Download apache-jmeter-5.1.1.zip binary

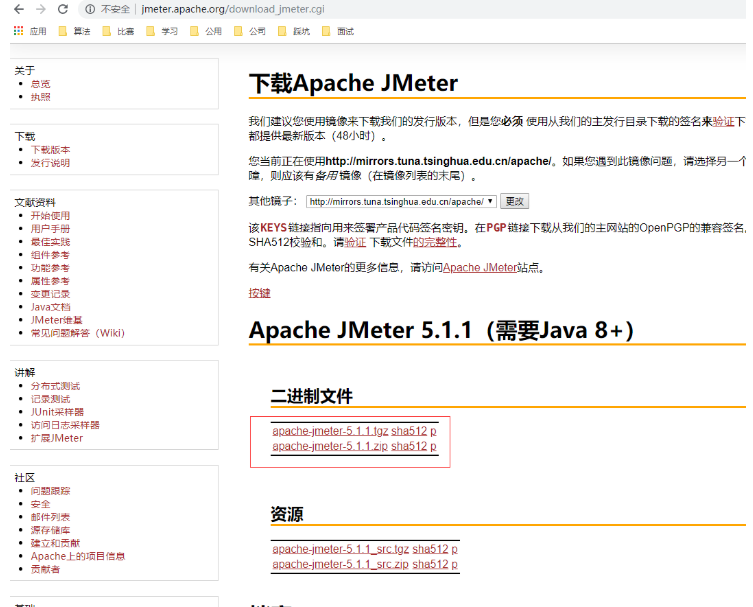click(330, 446)
